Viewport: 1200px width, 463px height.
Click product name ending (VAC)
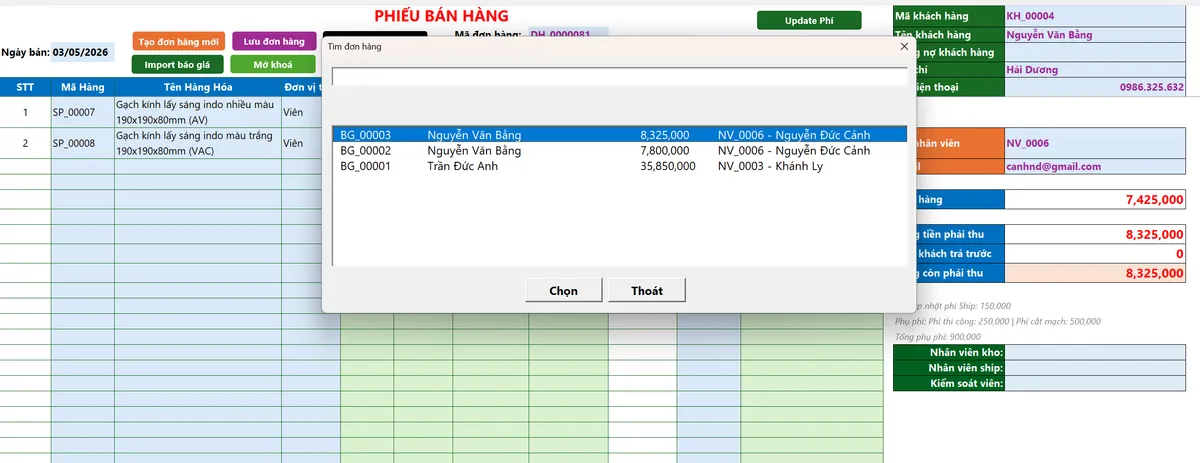[198, 143]
